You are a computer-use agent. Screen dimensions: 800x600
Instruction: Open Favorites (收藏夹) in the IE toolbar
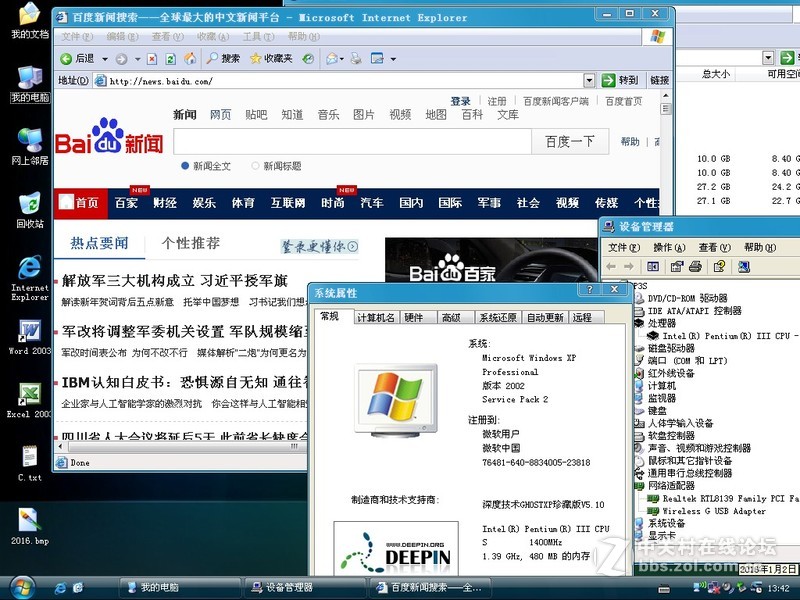tap(270, 59)
